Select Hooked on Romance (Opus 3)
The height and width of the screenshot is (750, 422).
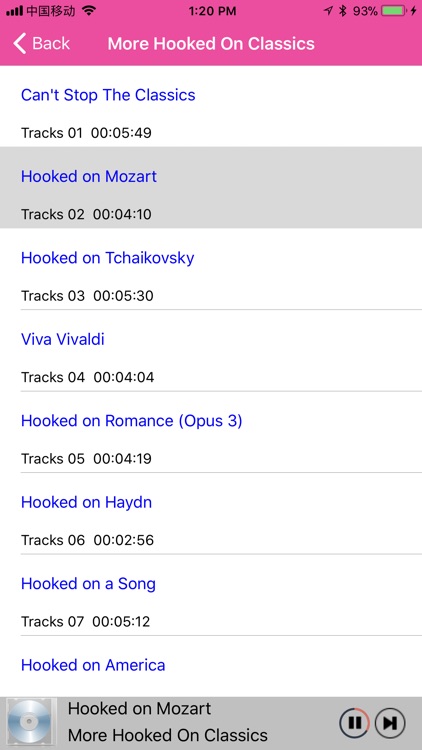coord(211,432)
